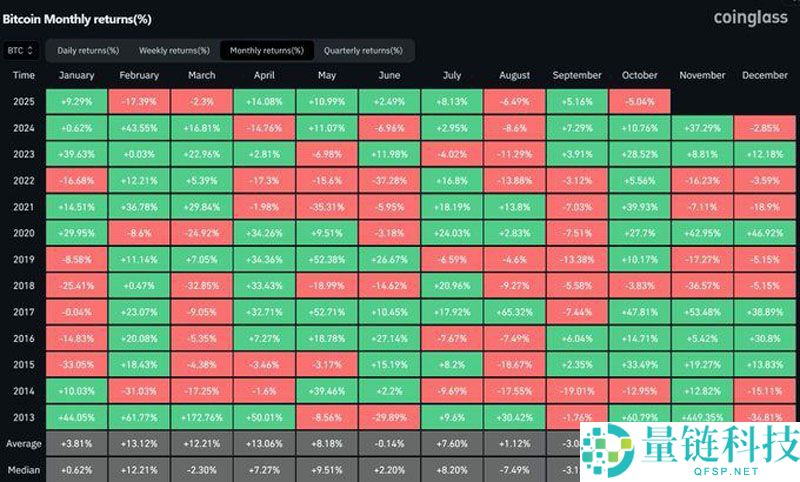Select the 2018 row label
This screenshot has width=800, height=482.
pyautogui.click(x=23, y=286)
